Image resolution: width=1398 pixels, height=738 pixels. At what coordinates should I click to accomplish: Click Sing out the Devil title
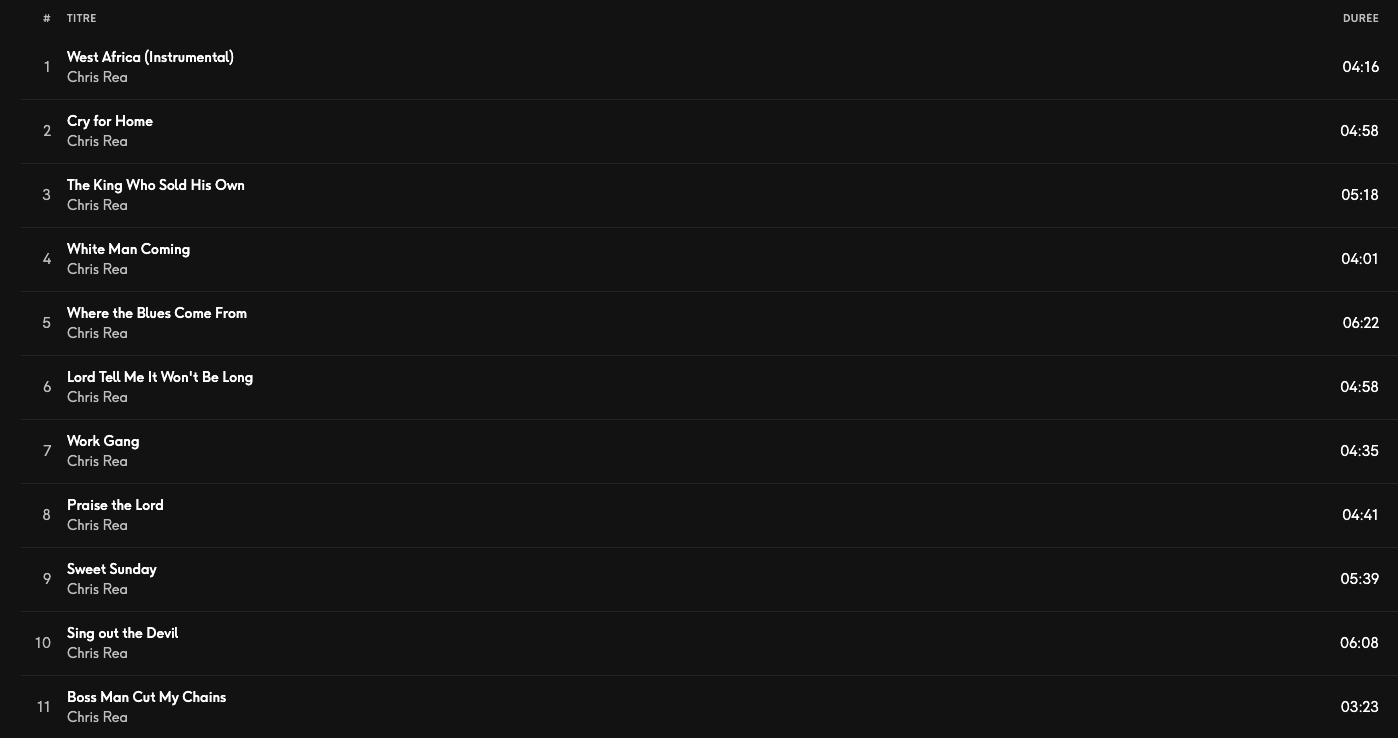coord(122,633)
